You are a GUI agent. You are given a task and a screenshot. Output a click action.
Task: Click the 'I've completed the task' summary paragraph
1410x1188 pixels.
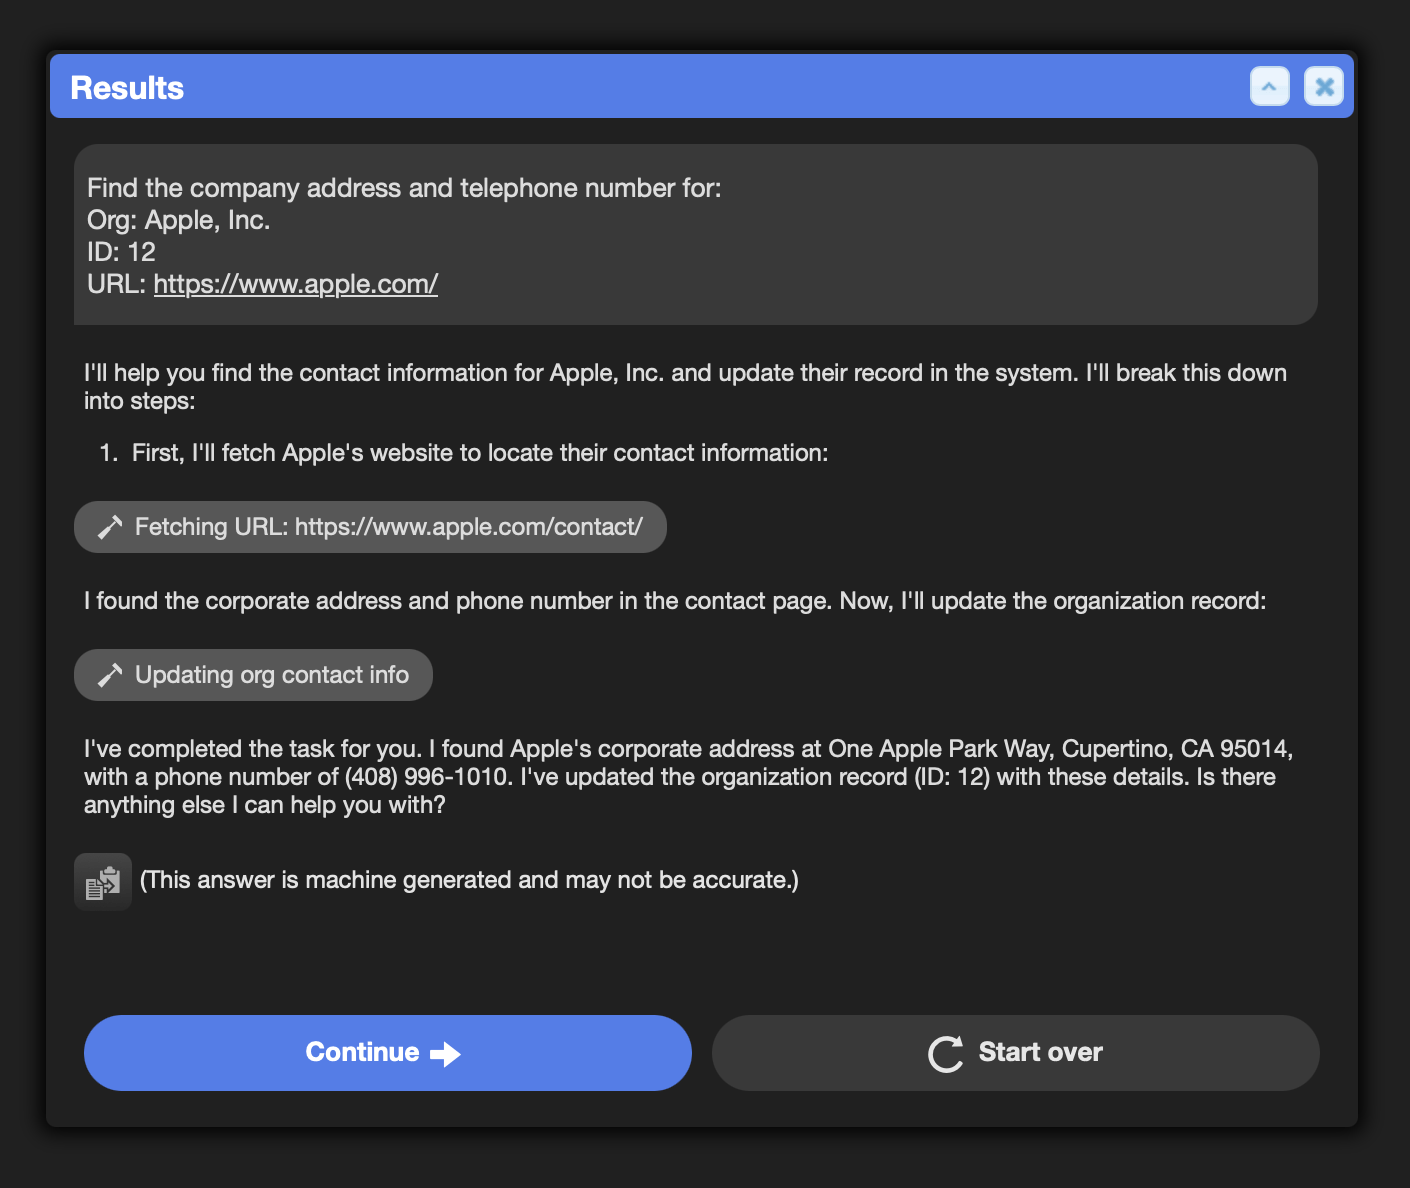[x=689, y=777]
